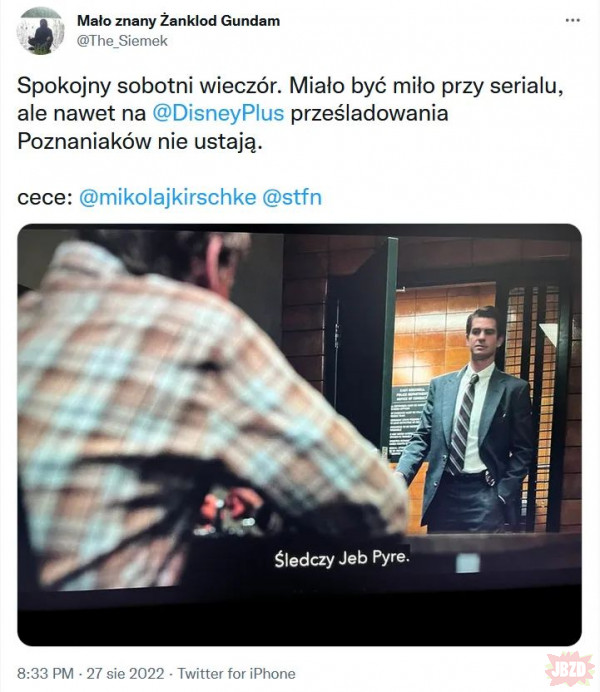Click the JBZD watermark logo
The image size is (600, 692).
pos(569,669)
